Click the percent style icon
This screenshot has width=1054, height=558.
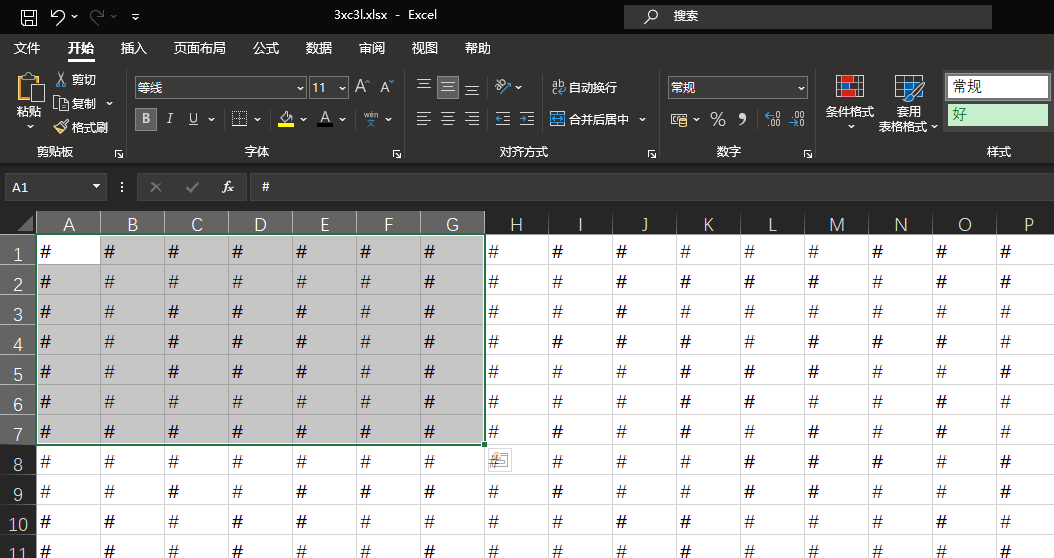(x=717, y=119)
